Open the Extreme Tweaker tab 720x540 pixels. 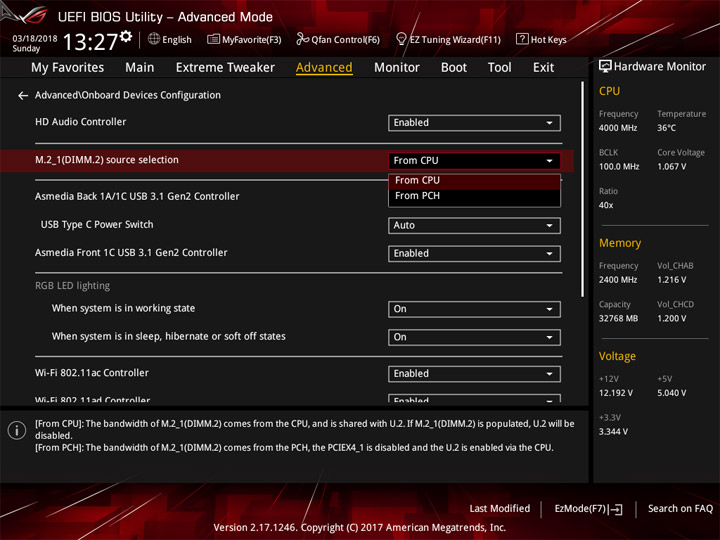tap(225, 68)
